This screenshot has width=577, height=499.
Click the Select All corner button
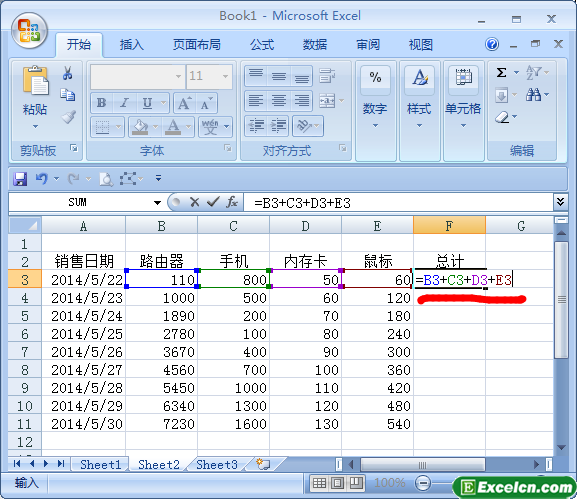coord(25,225)
